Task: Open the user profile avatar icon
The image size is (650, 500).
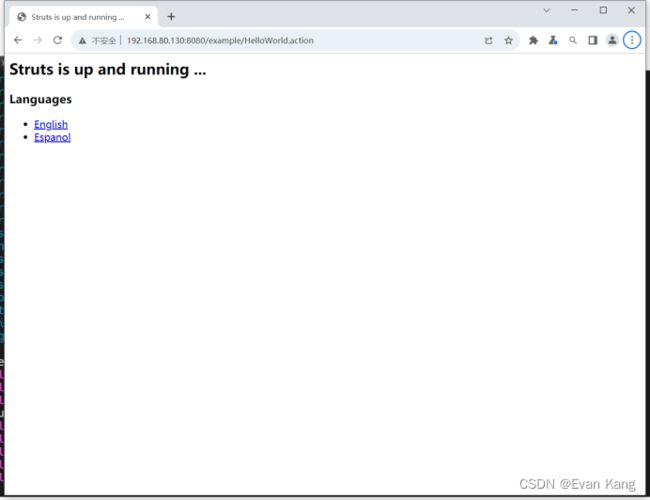Action: [x=612, y=40]
